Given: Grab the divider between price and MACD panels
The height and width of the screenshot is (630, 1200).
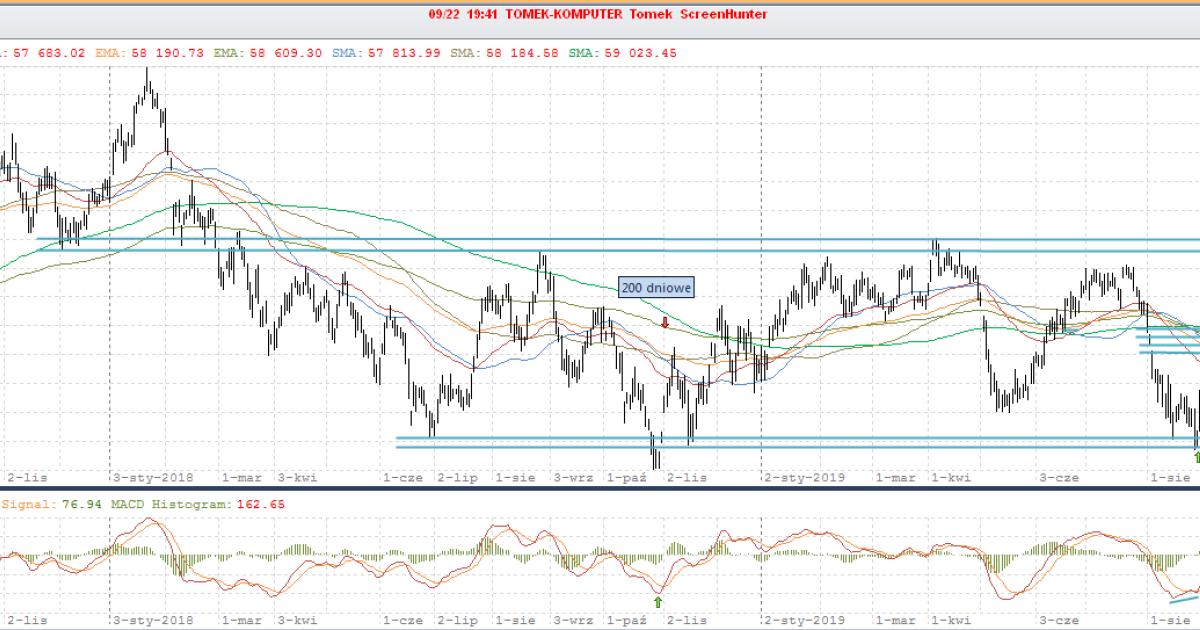Looking at the screenshot, I should point(600,487).
